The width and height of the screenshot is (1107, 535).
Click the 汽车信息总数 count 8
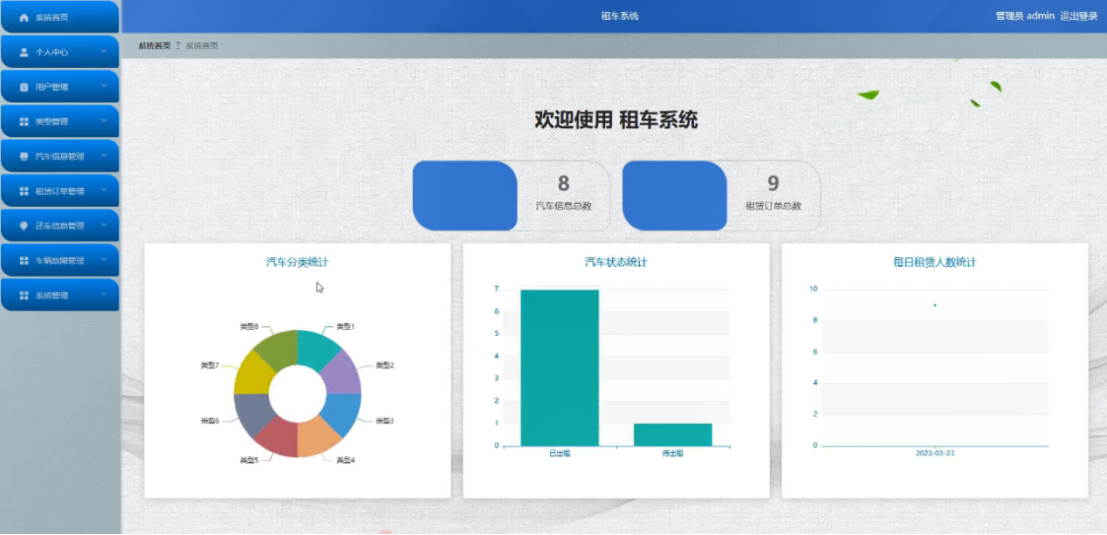[x=563, y=184]
